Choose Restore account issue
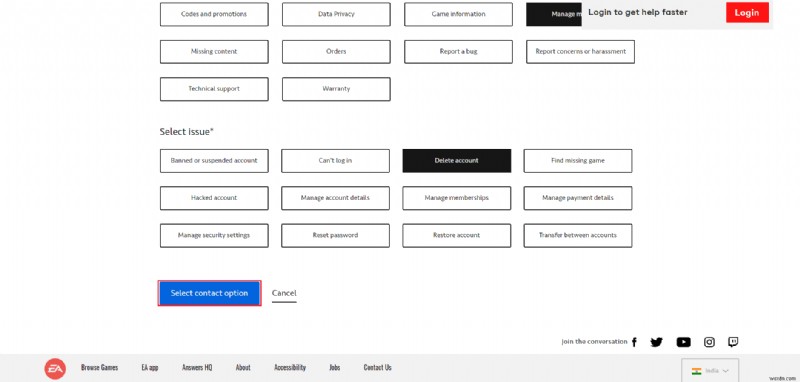 tap(457, 236)
